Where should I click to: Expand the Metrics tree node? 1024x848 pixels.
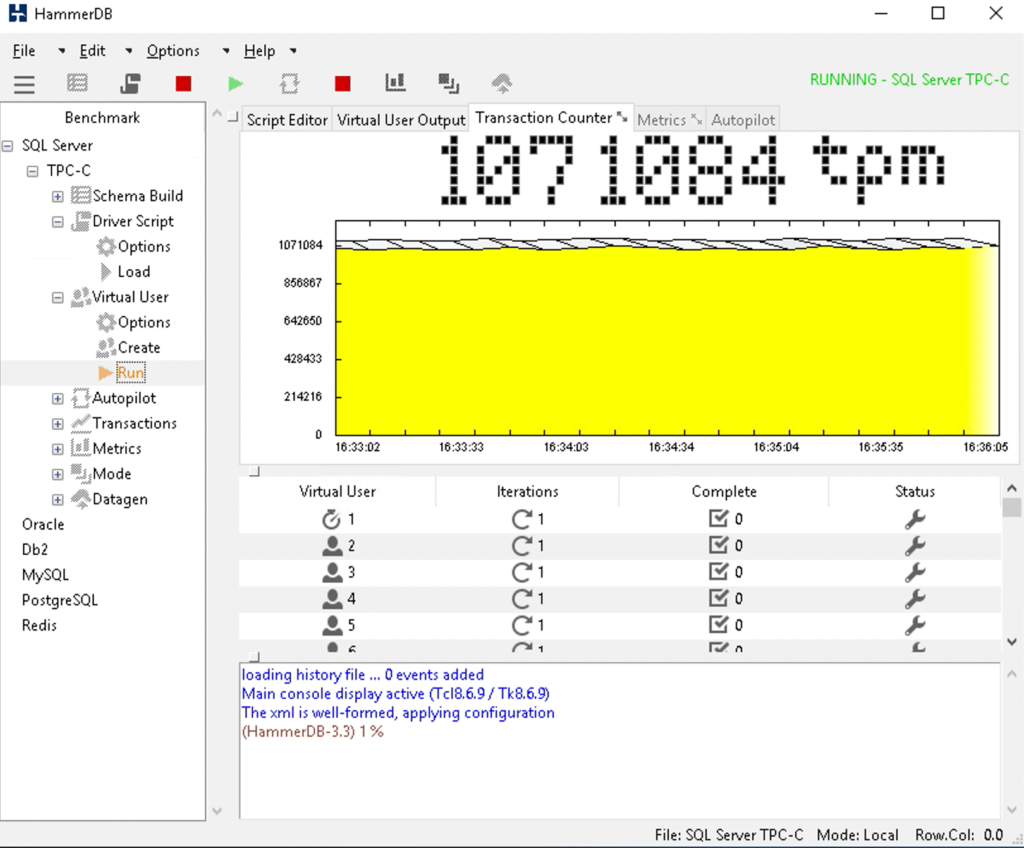point(57,449)
